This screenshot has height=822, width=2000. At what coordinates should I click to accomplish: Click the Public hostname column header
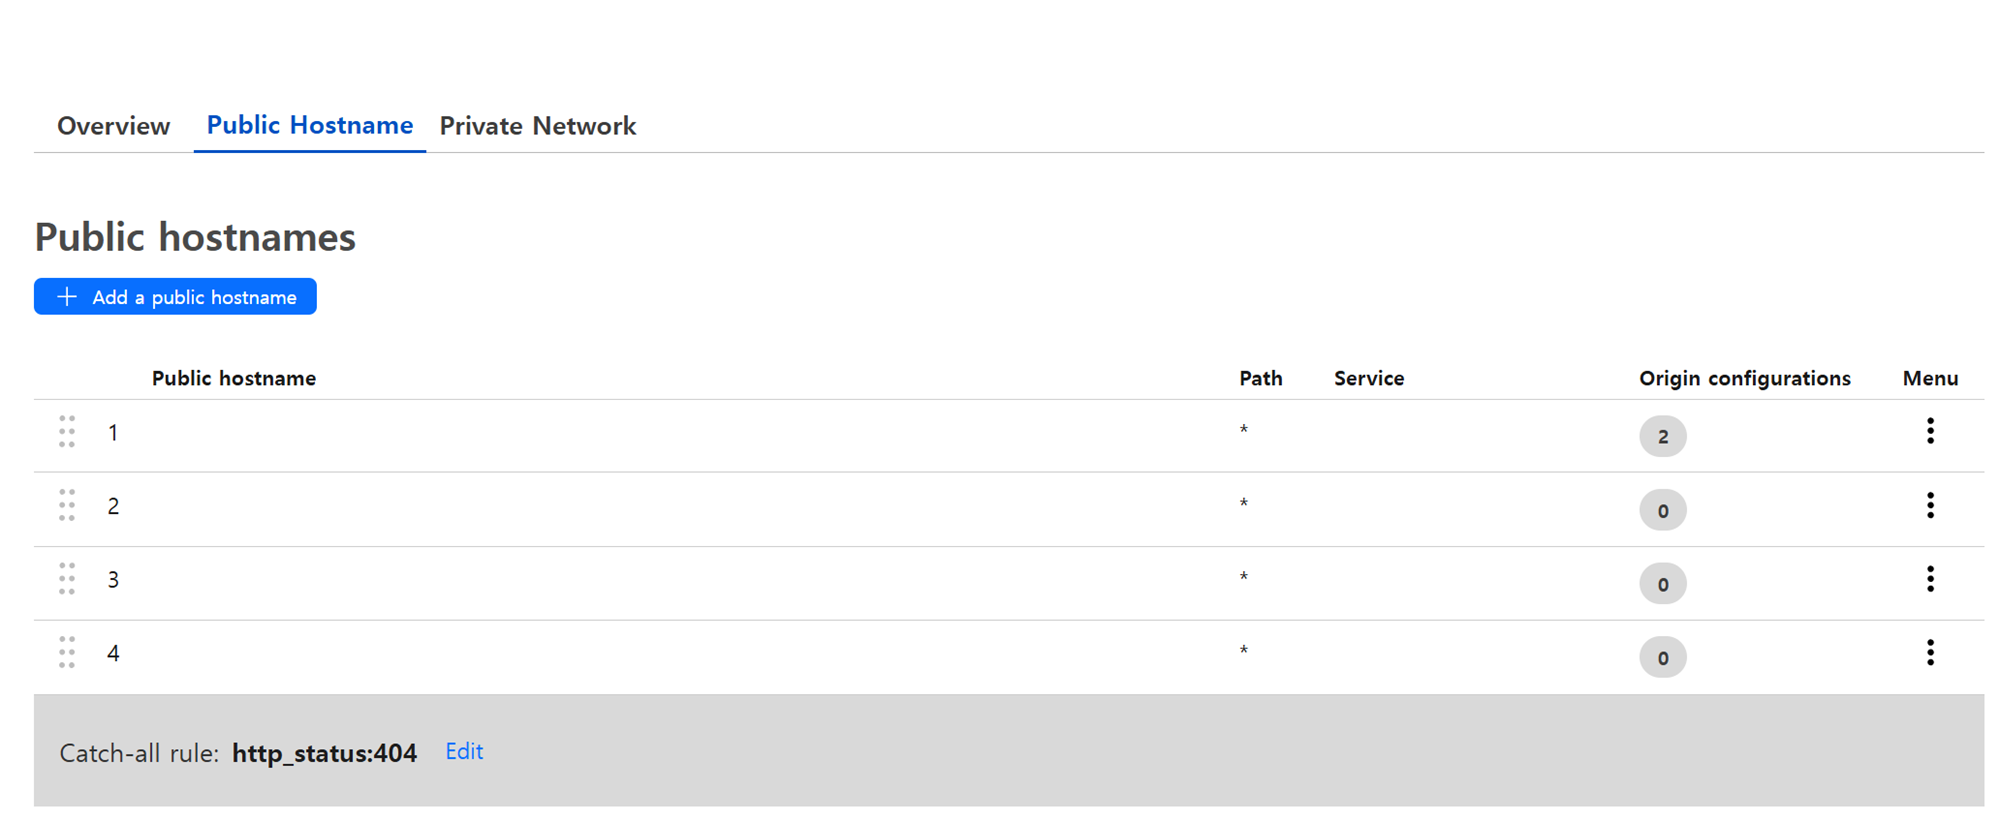click(234, 378)
